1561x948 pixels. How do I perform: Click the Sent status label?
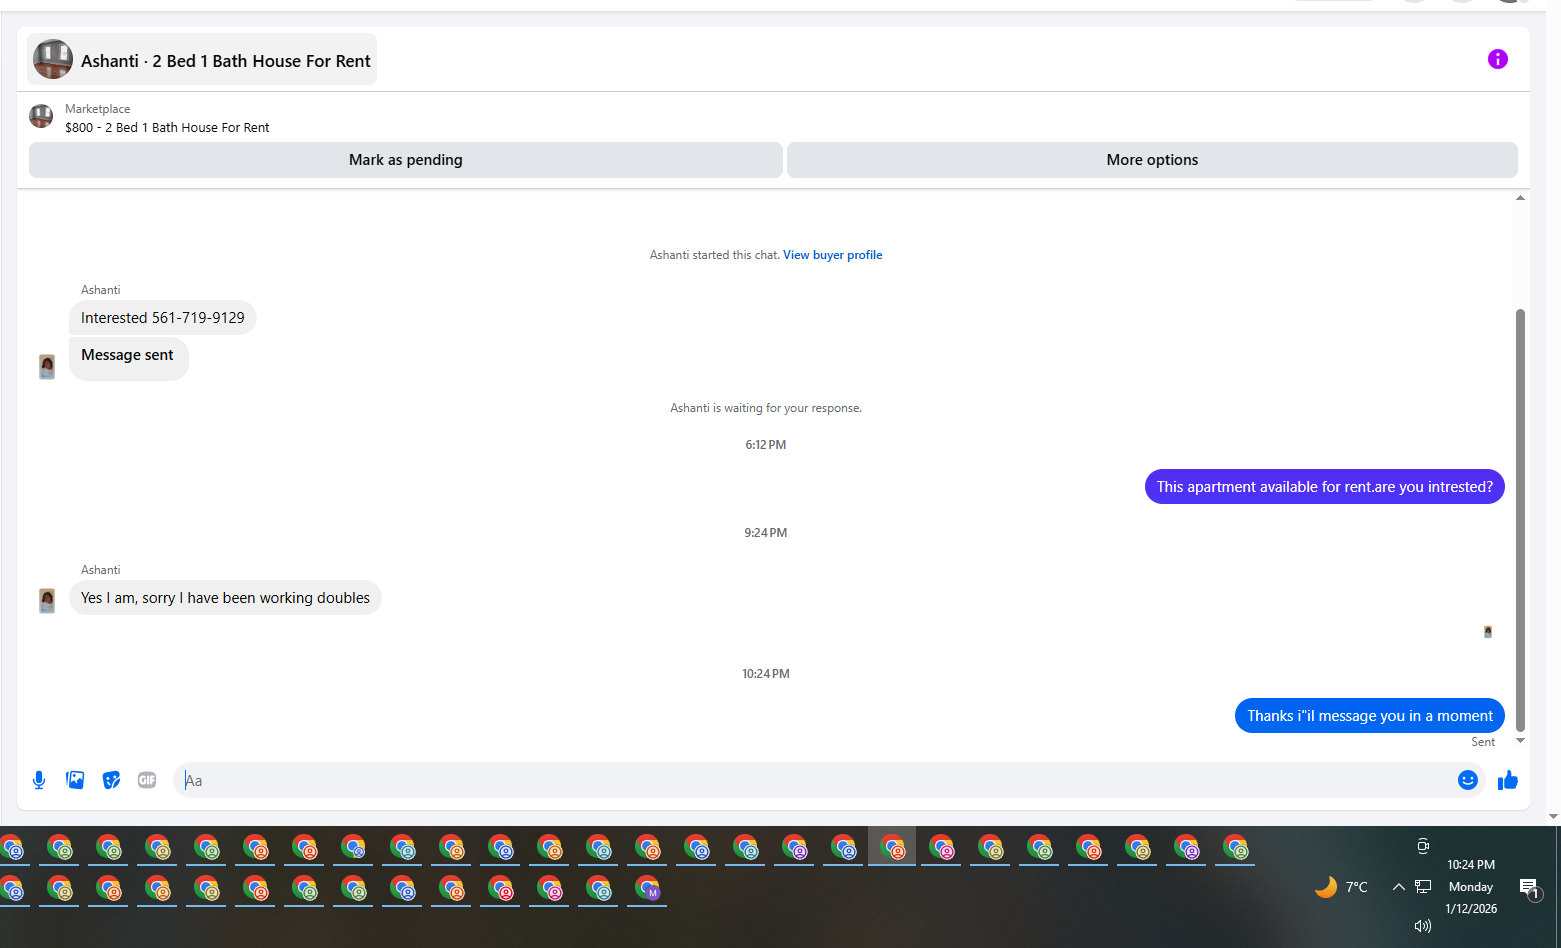pyautogui.click(x=1483, y=742)
